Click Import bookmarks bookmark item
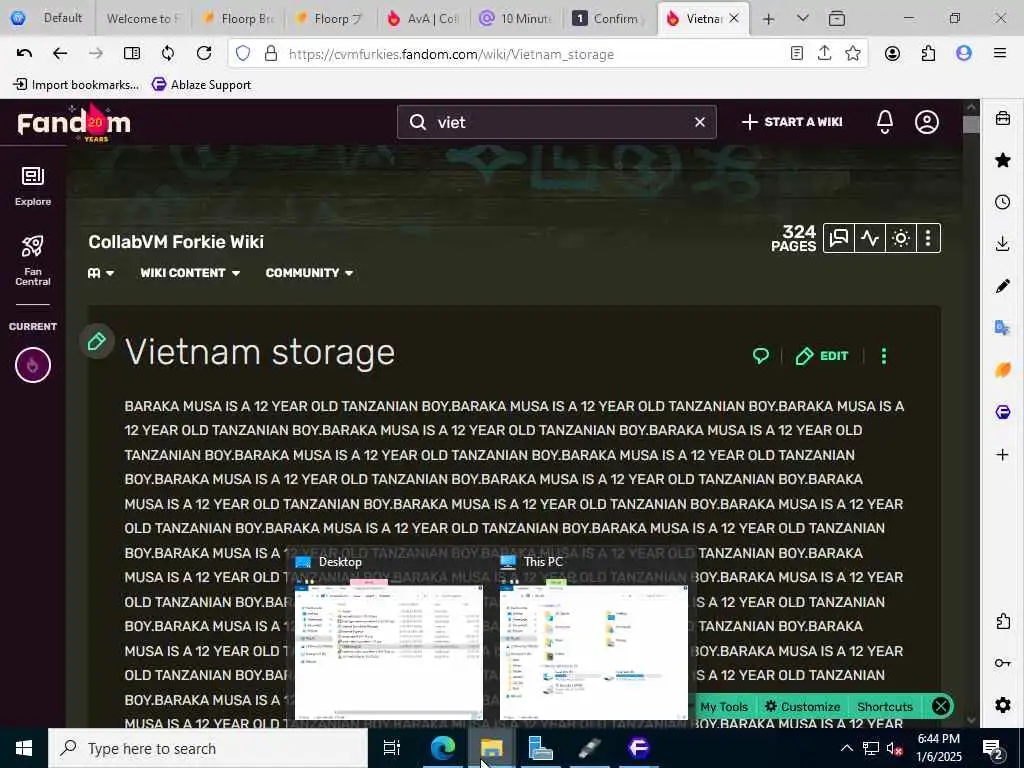 (76, 85)
